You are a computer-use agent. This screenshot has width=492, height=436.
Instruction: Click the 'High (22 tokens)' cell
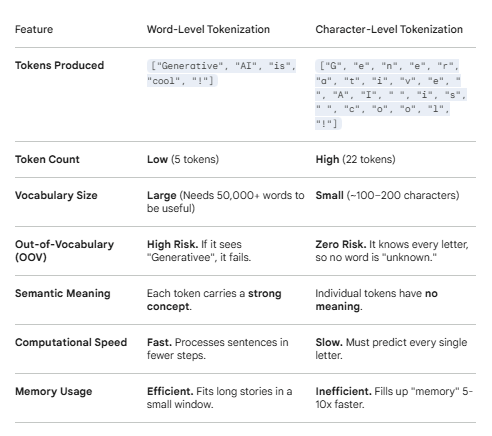[x=355, y=159]
